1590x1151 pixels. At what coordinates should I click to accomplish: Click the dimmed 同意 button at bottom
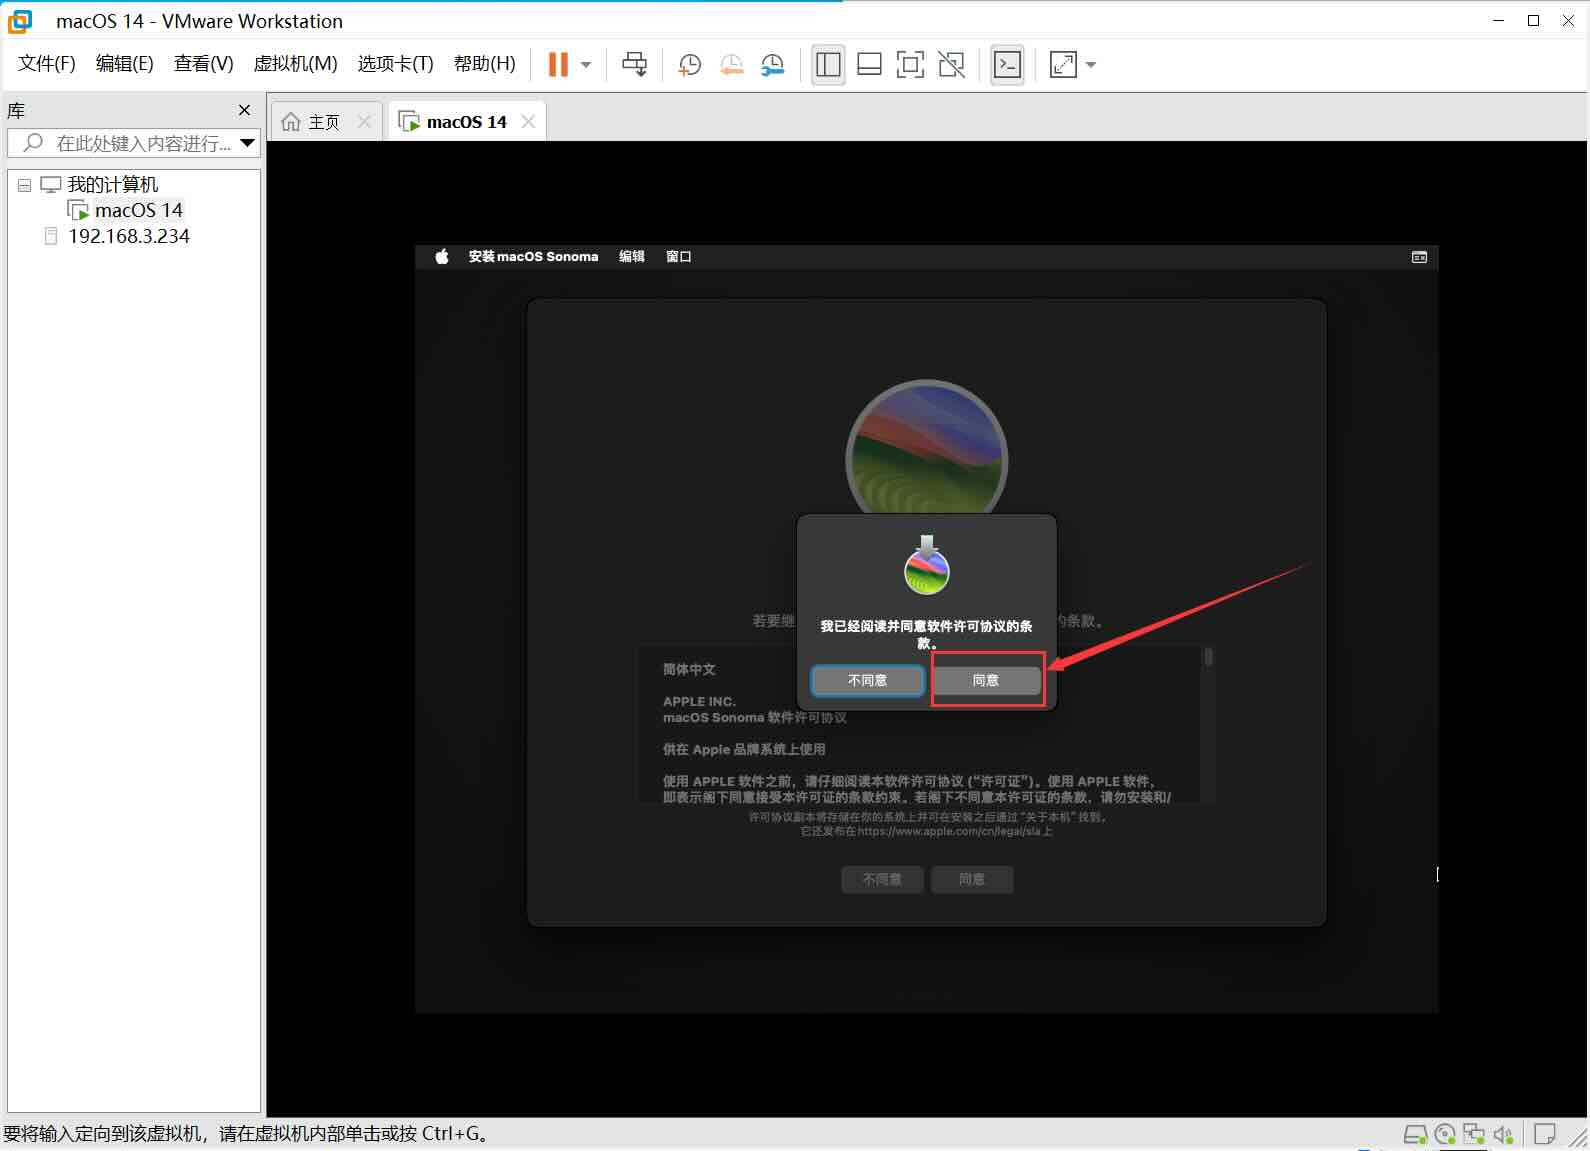[972, 879]
